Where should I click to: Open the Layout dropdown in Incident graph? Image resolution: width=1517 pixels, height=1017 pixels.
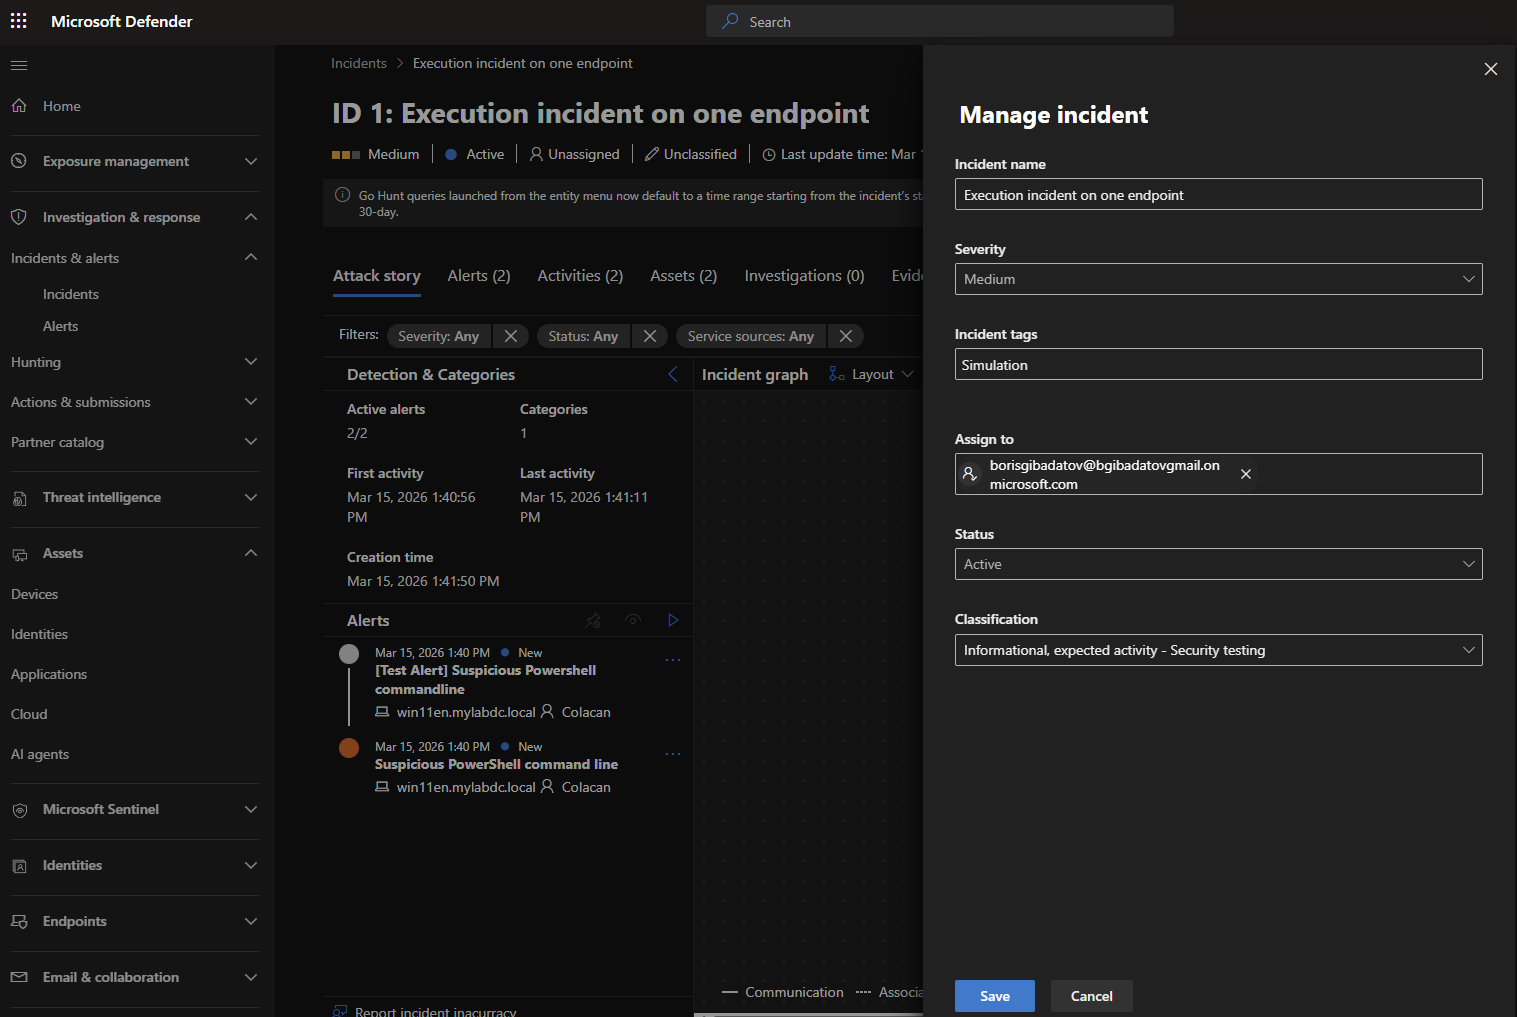pos(872,374)
